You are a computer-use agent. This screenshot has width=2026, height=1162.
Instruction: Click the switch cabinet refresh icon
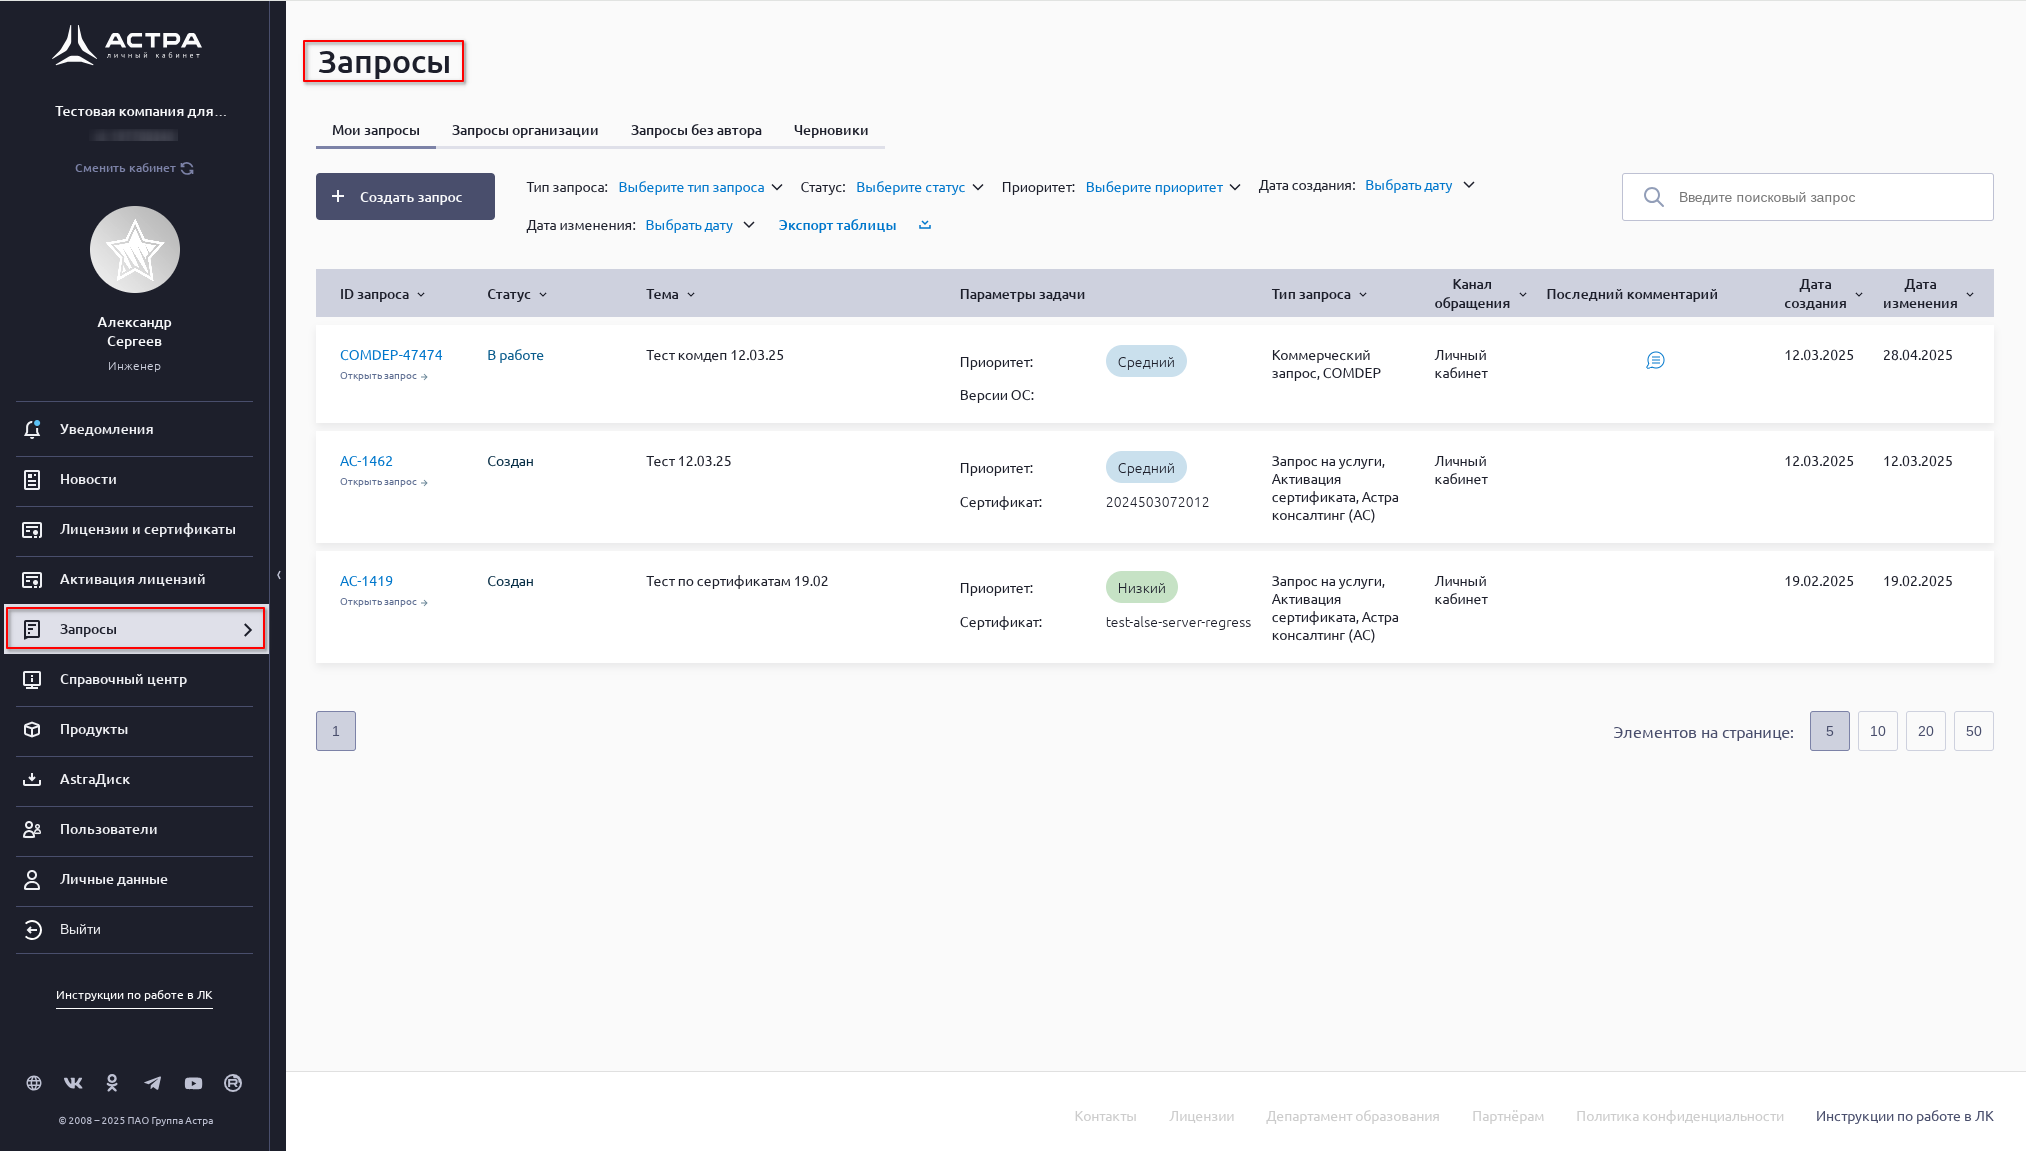(188, 168)
